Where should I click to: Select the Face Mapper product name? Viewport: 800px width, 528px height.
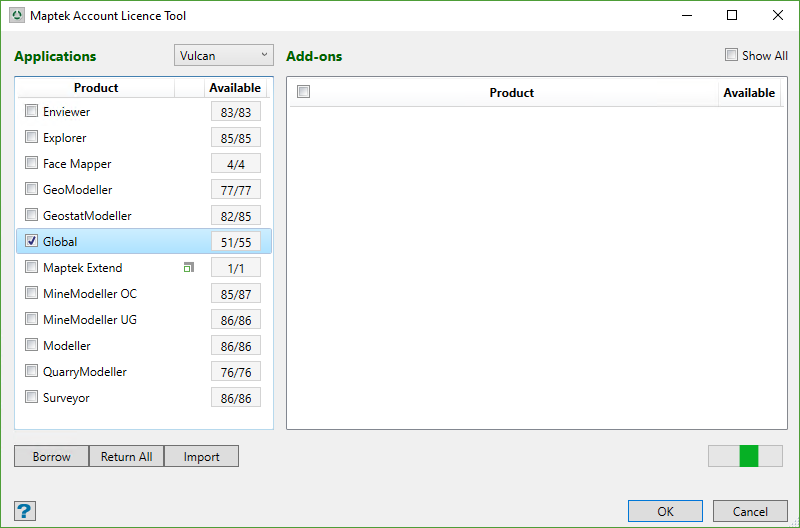point(77,164)
